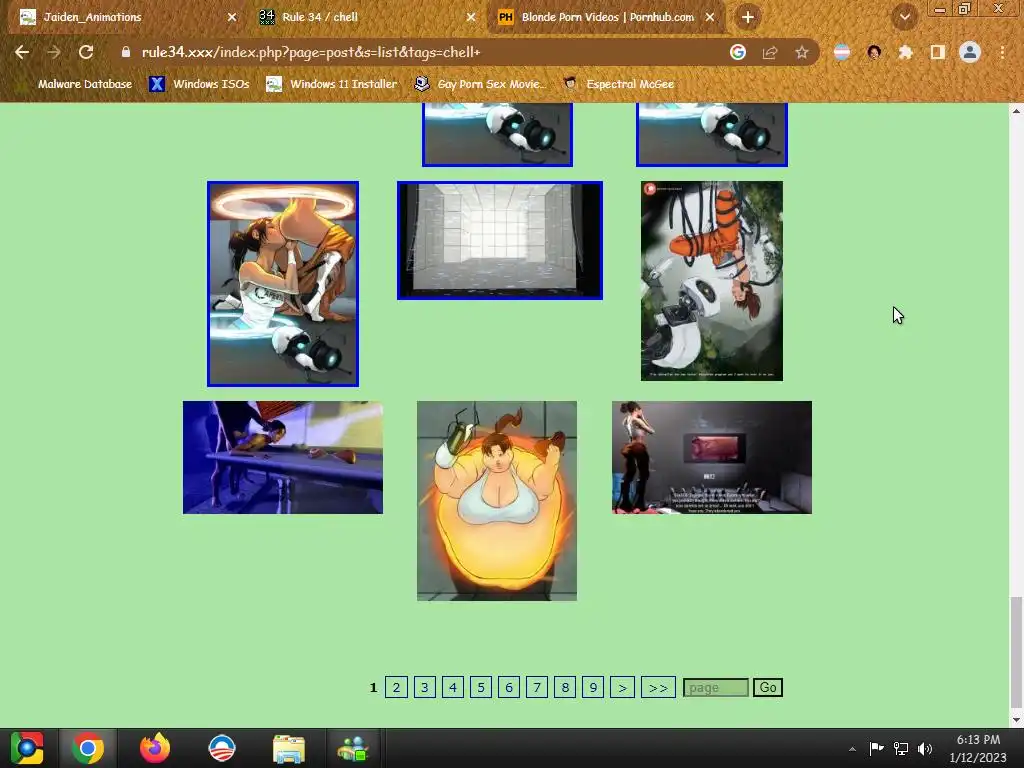This screenshot has height=768, width=1024.
Task: Expand the tab search dropdown
Action: pos(905,17)
